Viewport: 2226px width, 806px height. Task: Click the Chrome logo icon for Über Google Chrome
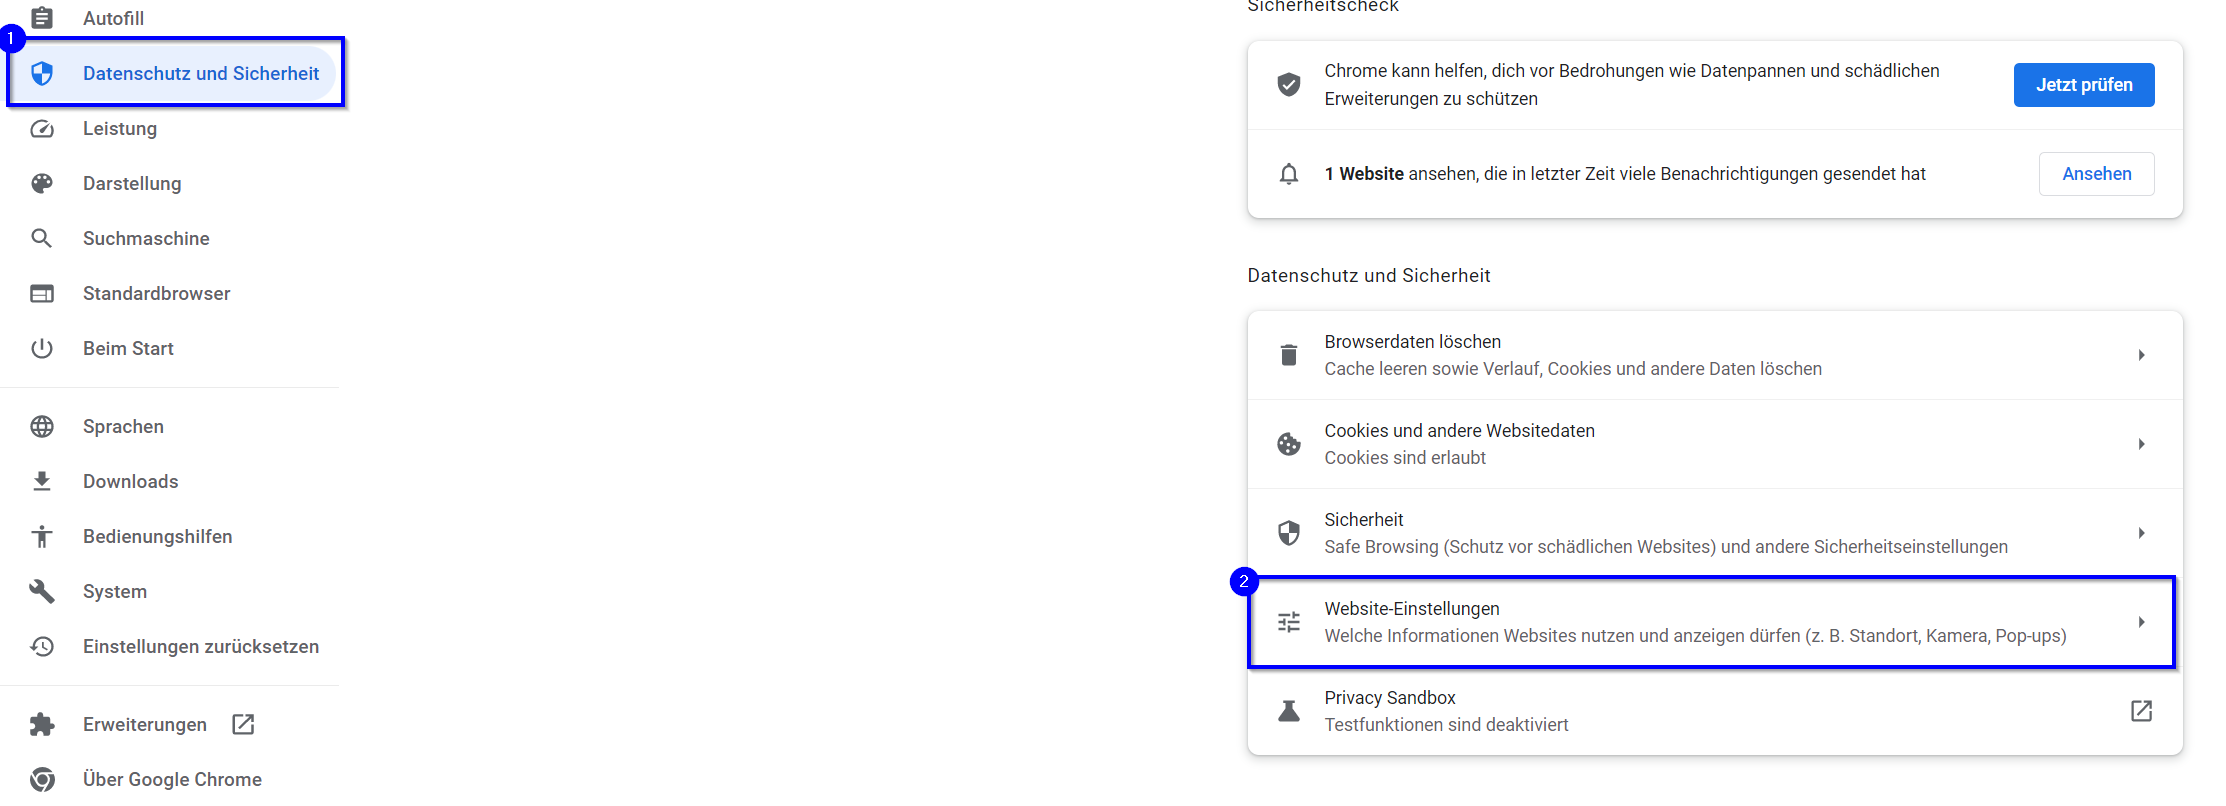point(42,779)
